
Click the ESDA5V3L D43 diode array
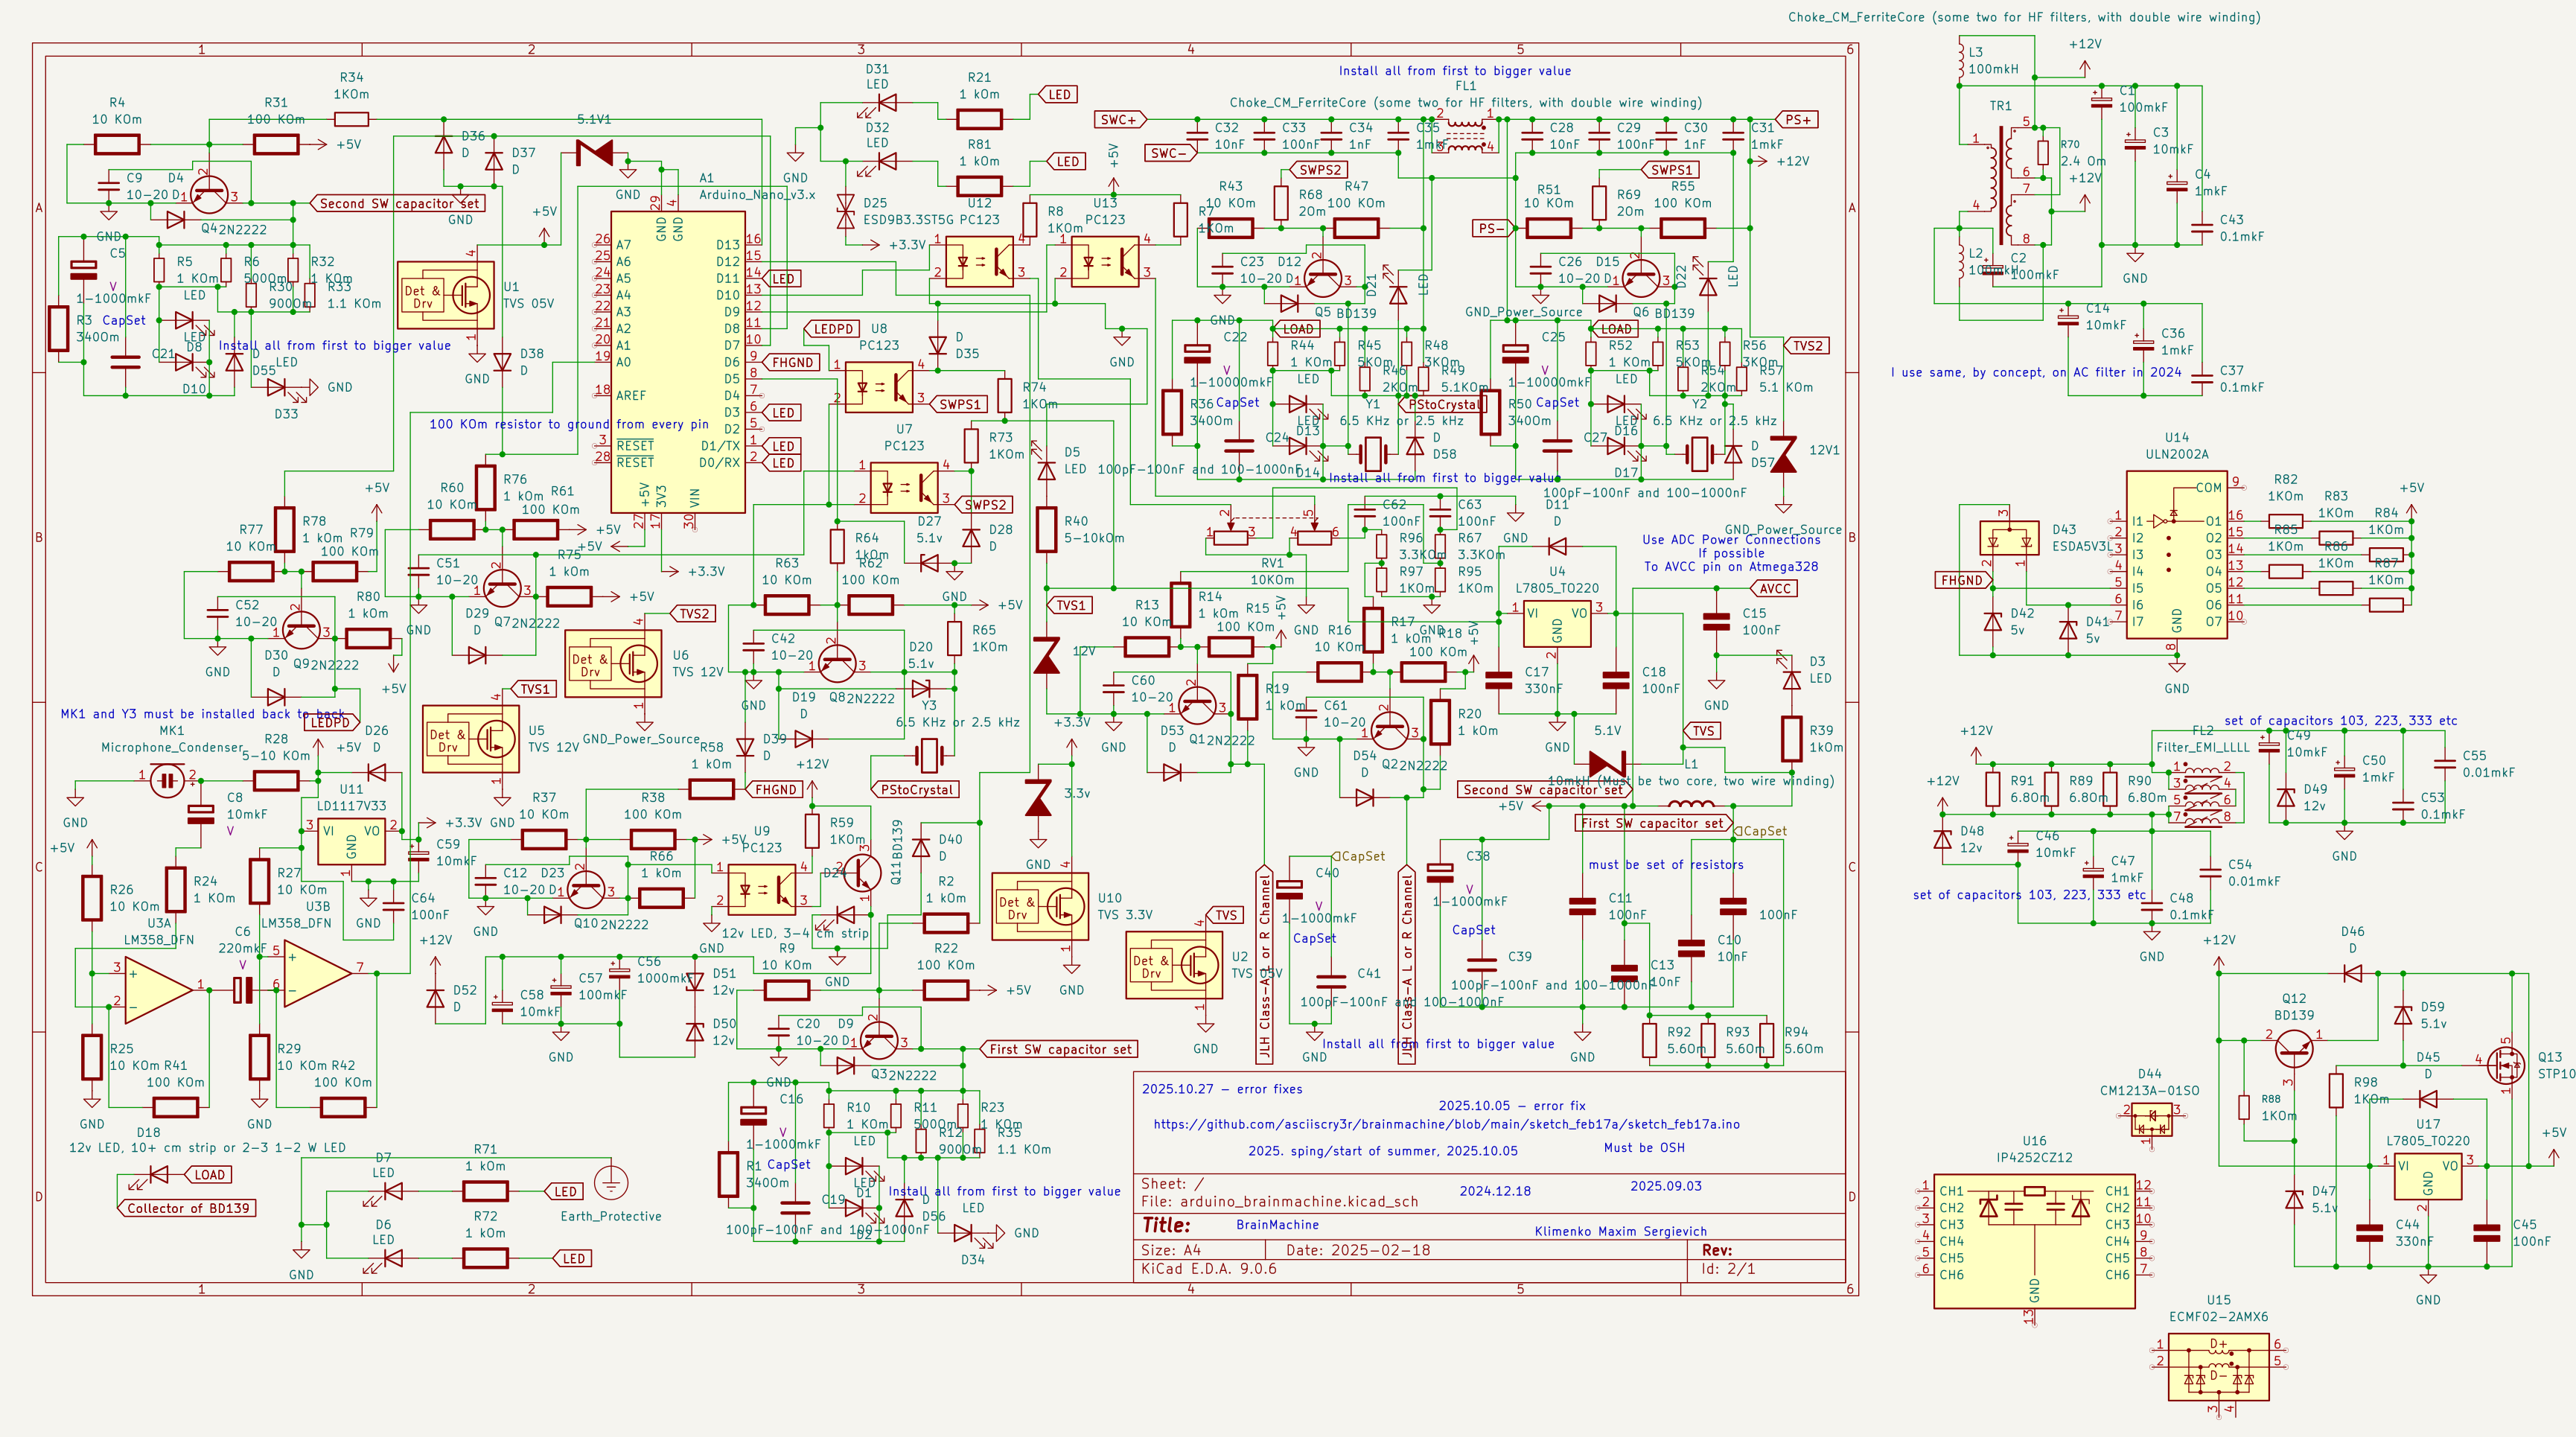(2009, 539)
